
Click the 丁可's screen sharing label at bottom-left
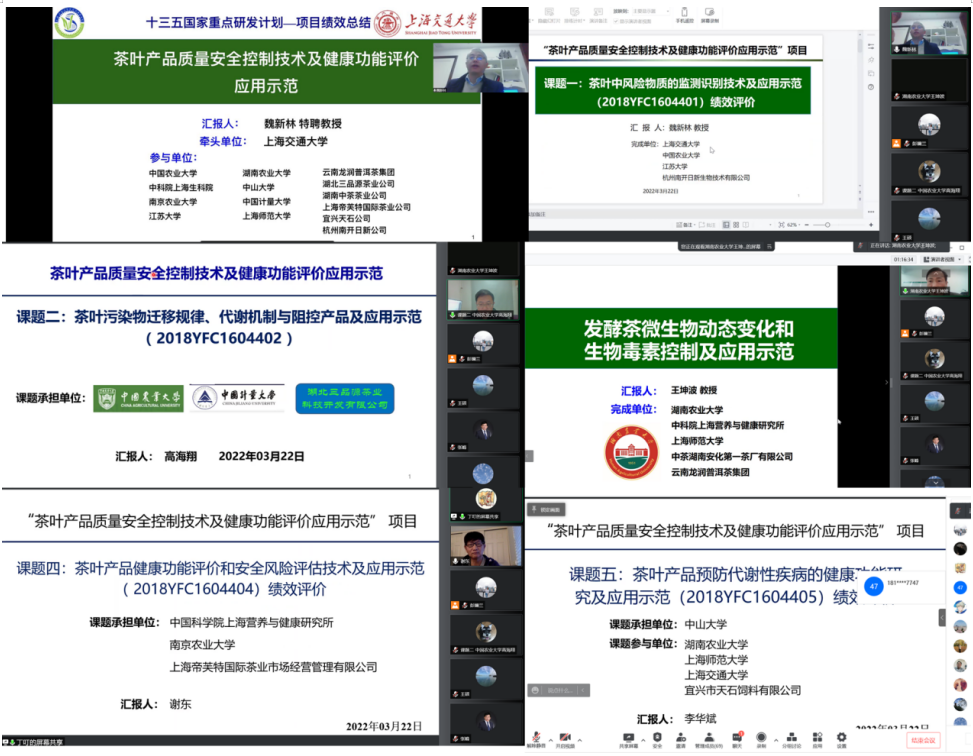[35, 742]
